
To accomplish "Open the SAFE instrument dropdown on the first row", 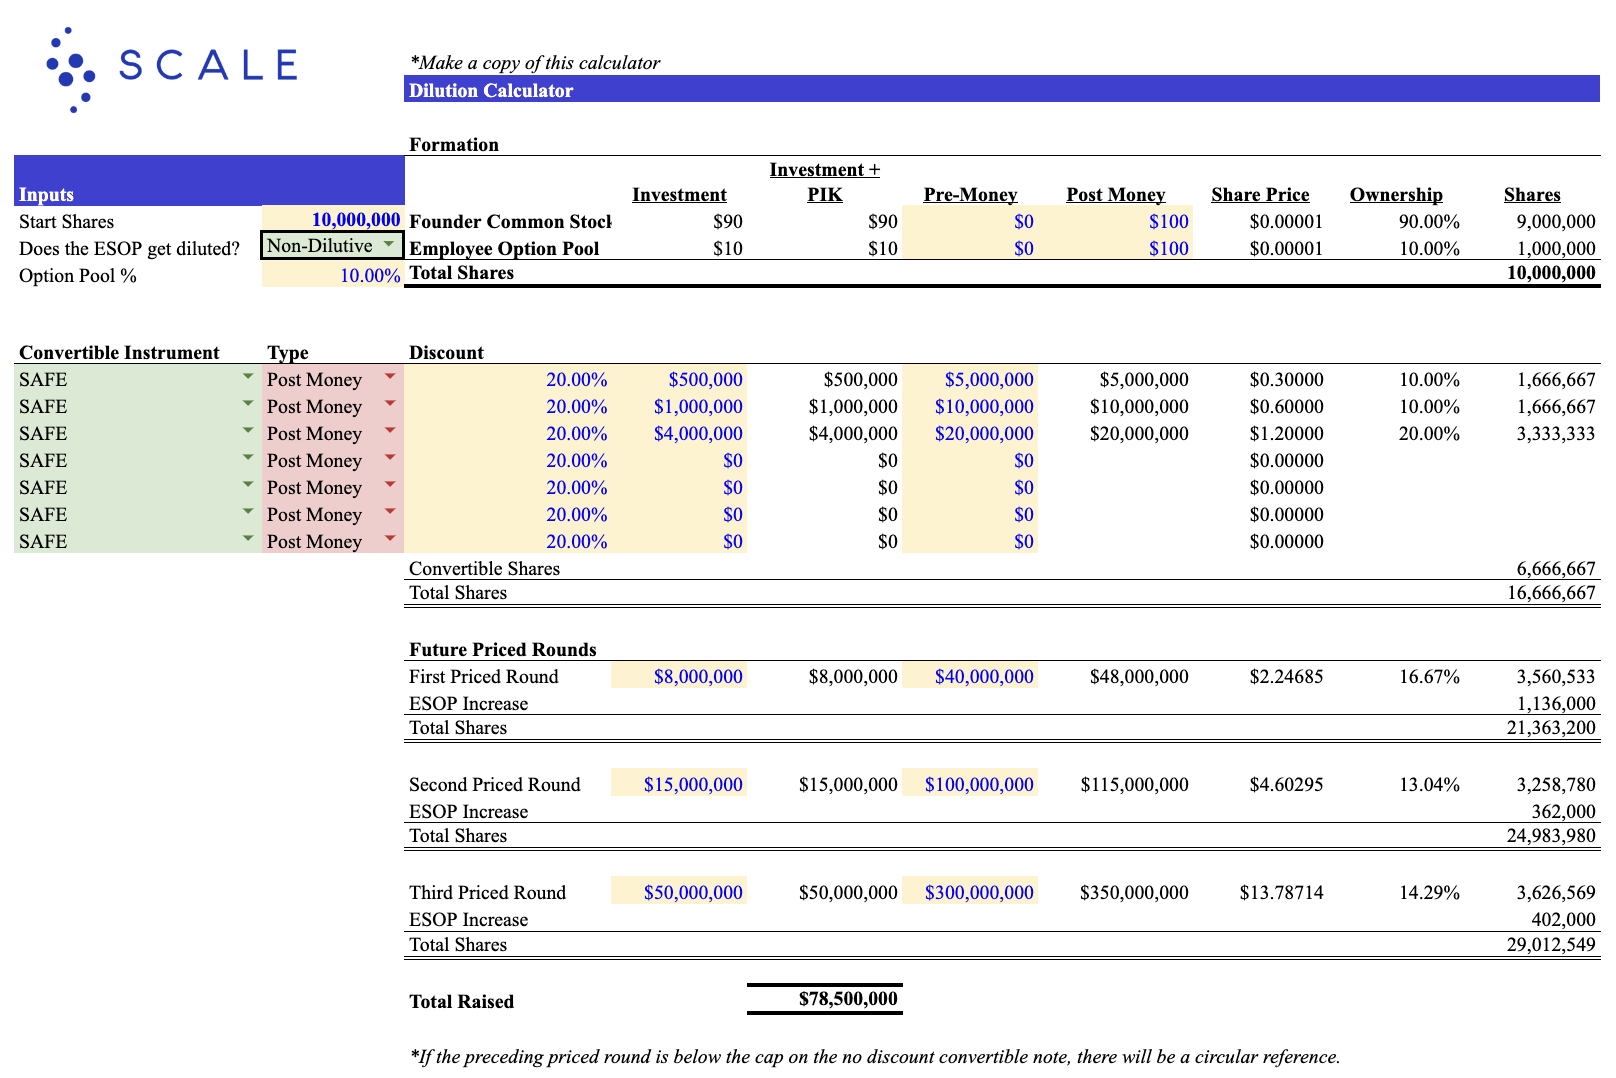I will tap(247, 379).
